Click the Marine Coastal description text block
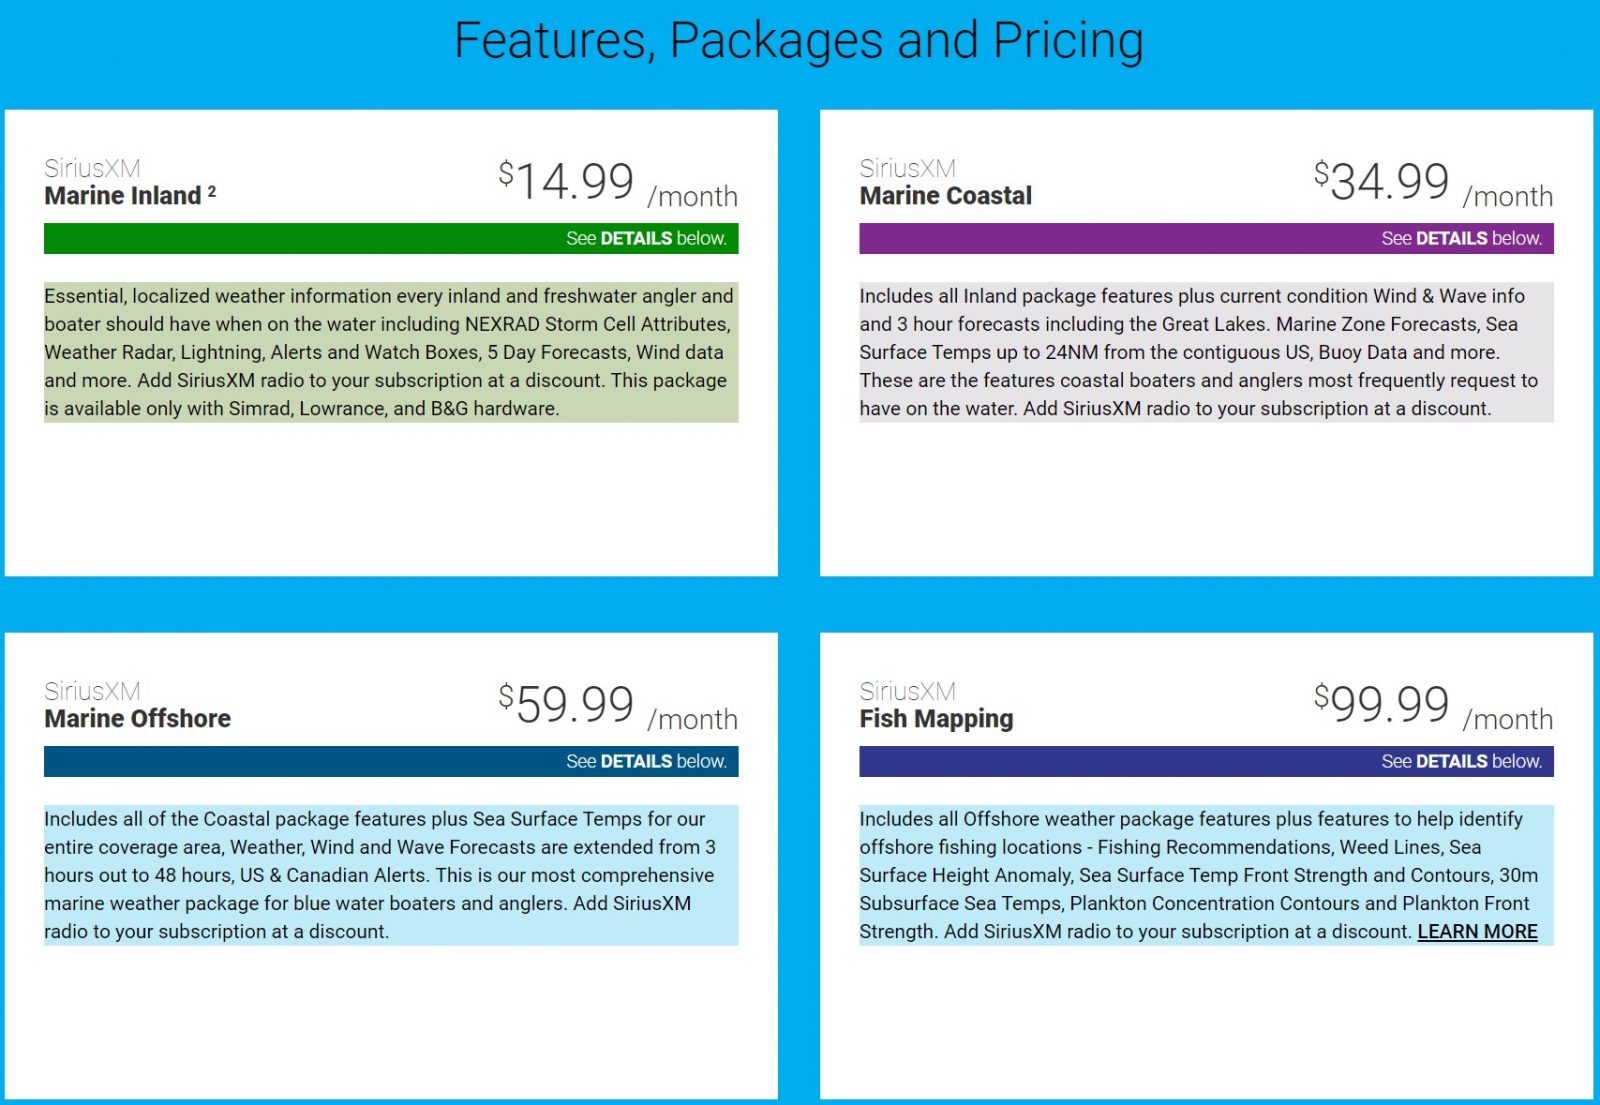Image resolution: width=1600 pixels, height=1105 pixels. tap(1206, 352)
